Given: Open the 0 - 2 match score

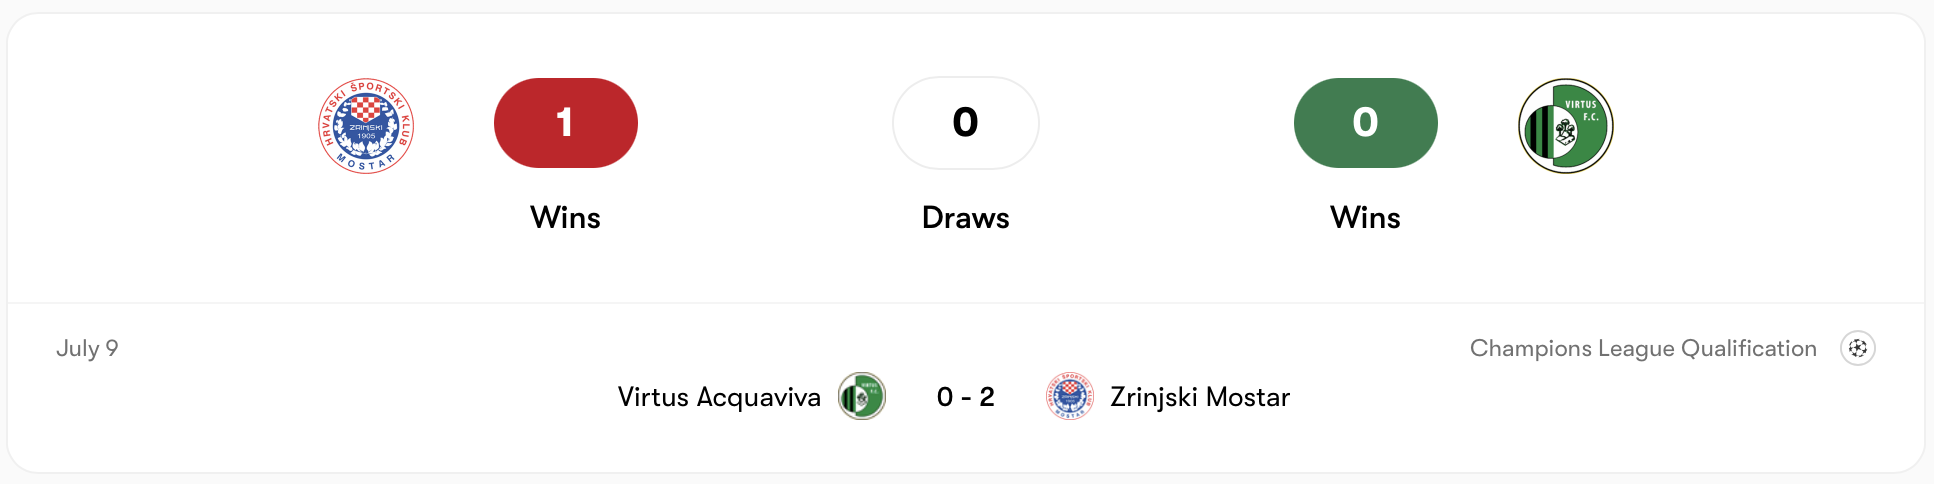Looking at the screenshot, I should (x=966, y=397).
